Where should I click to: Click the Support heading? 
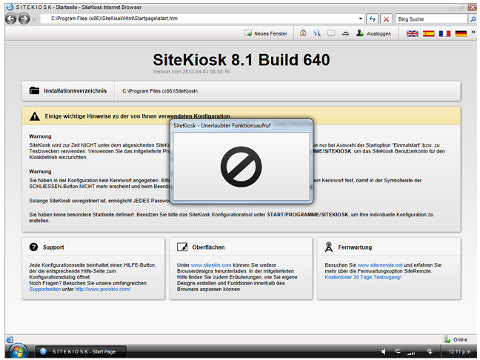(53, 247)
